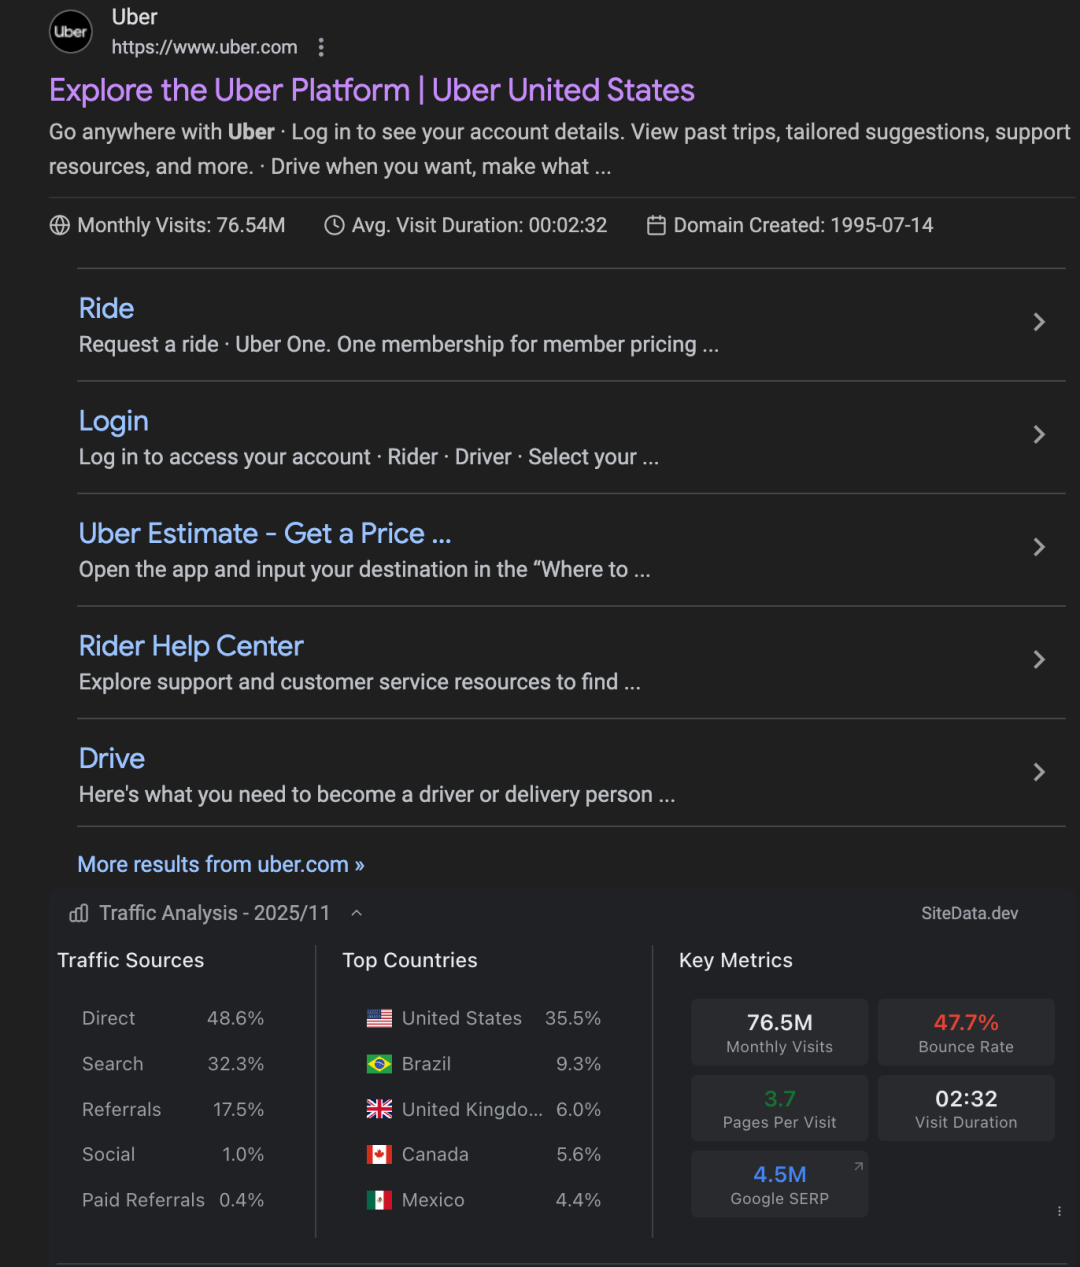
Task: Expand the Rider Help Center arrow
Action: 1039,659
